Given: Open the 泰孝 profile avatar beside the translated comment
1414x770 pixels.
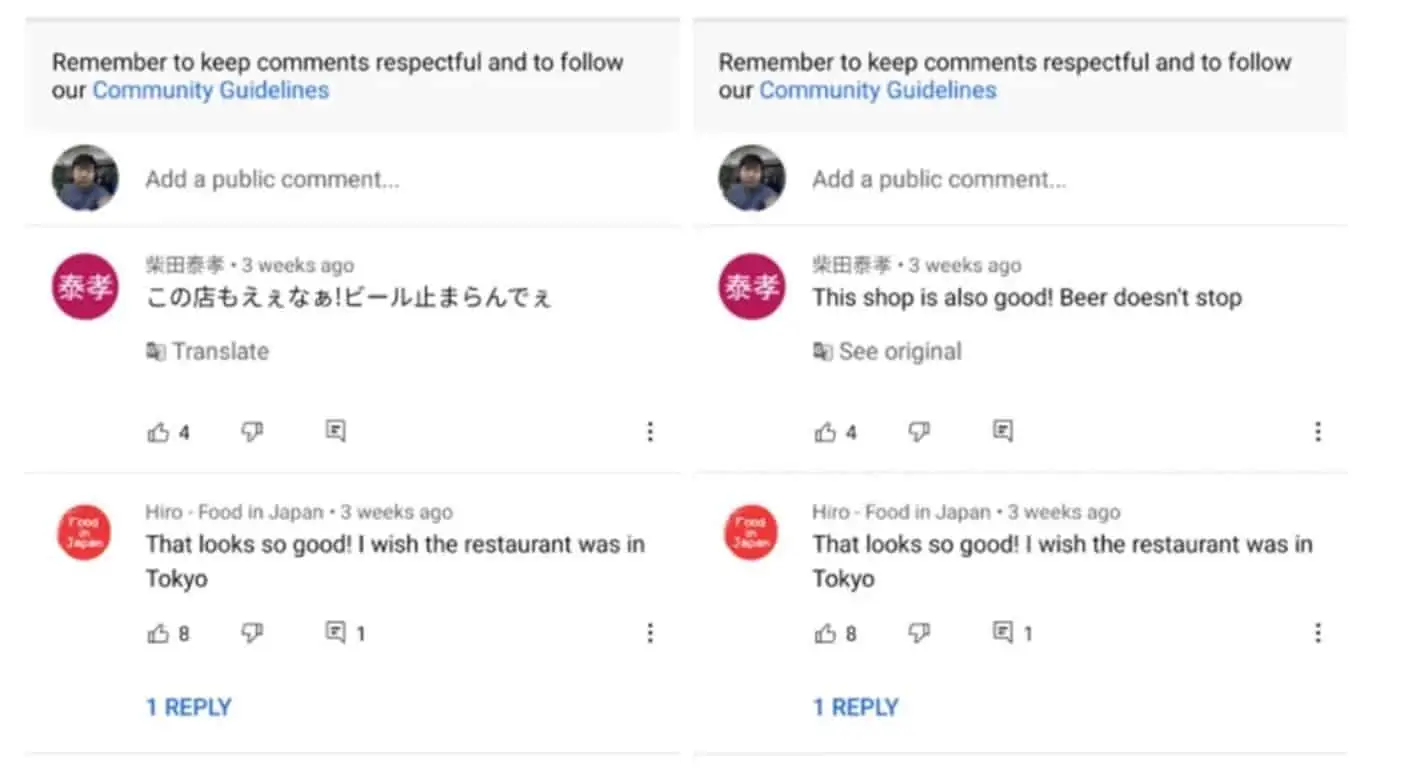Looking at the screenshot, I should 752,287.
